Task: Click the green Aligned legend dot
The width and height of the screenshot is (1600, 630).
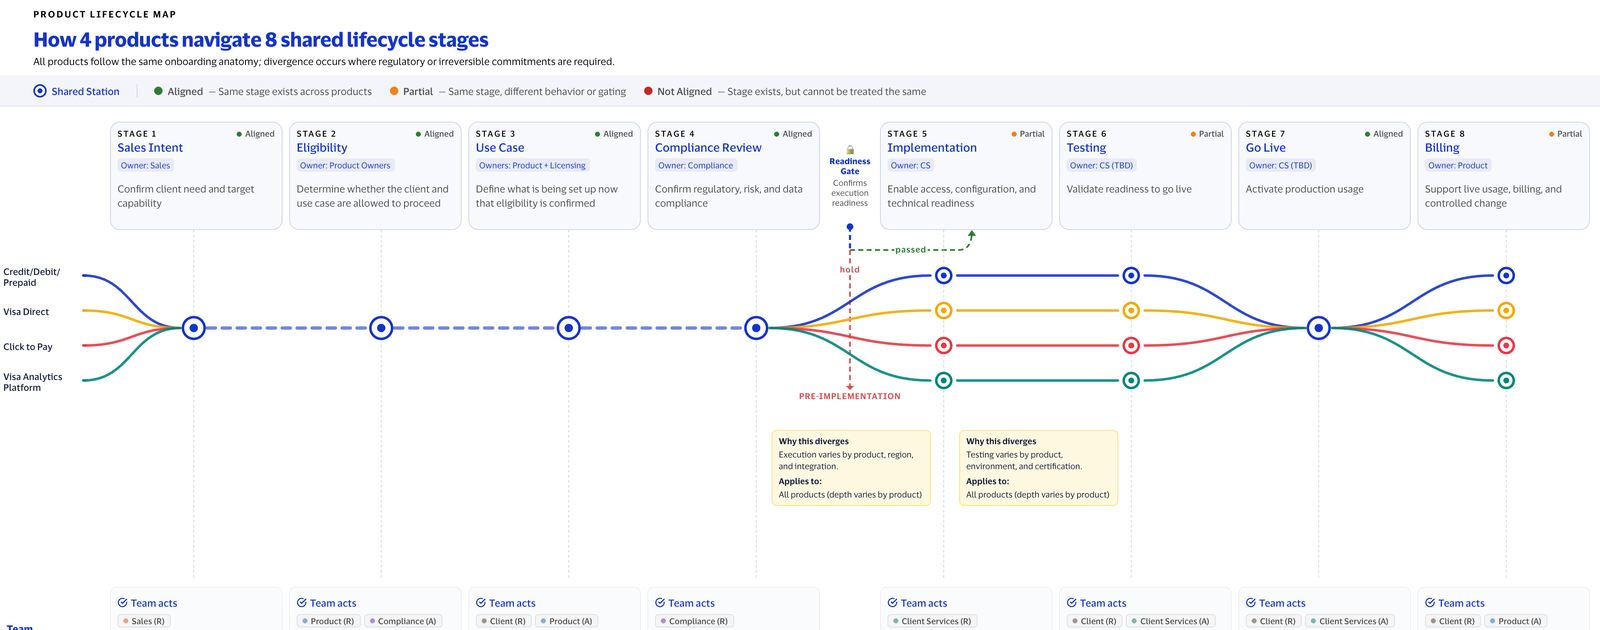Action: click(158, 91)
